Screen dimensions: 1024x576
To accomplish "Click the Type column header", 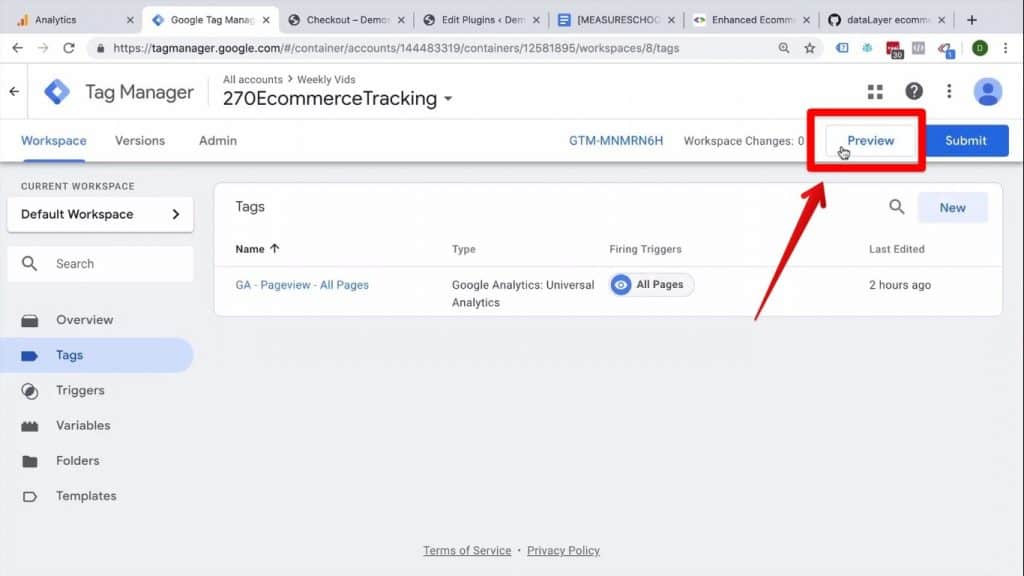I will pyautogui.click(x=464, y=249).
